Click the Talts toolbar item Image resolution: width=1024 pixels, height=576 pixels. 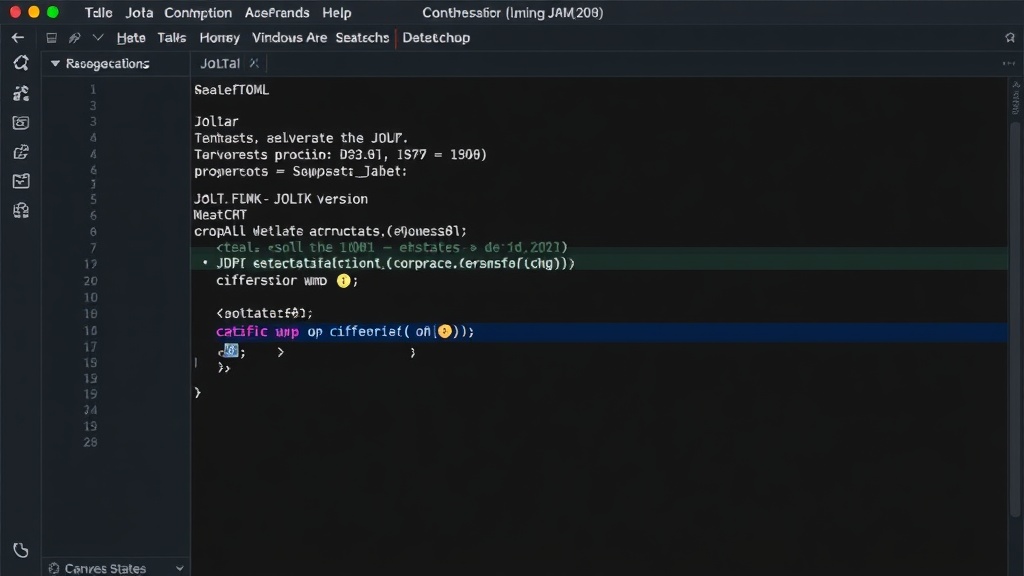pyautogui.click(x=172, y=38)
